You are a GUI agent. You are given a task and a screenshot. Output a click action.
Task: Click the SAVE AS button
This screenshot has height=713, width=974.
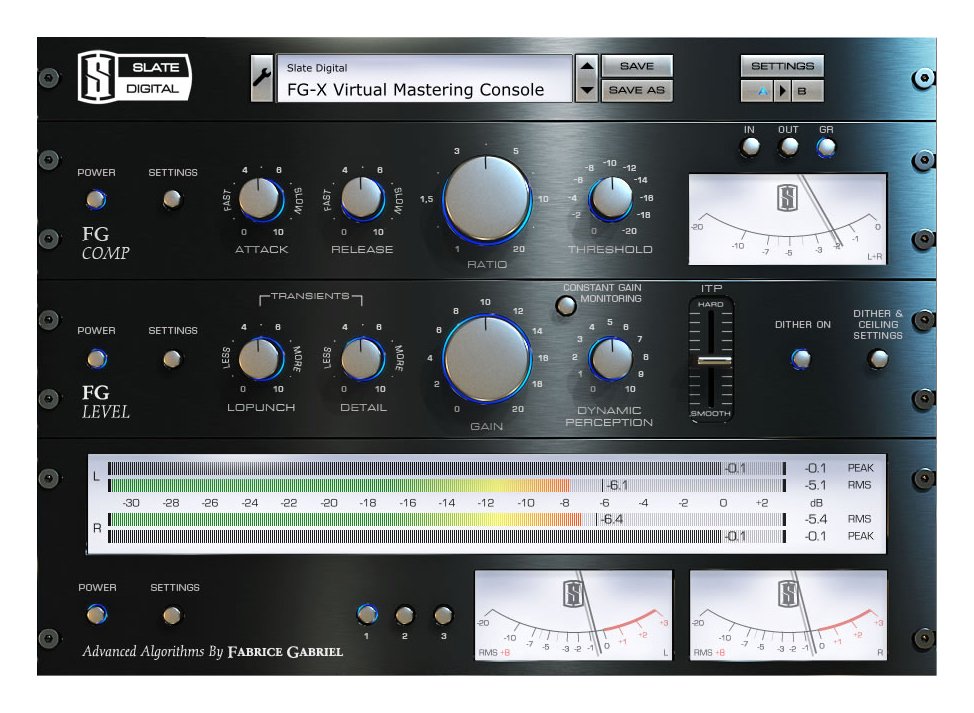pyautogui.click(x=637, y=90)
